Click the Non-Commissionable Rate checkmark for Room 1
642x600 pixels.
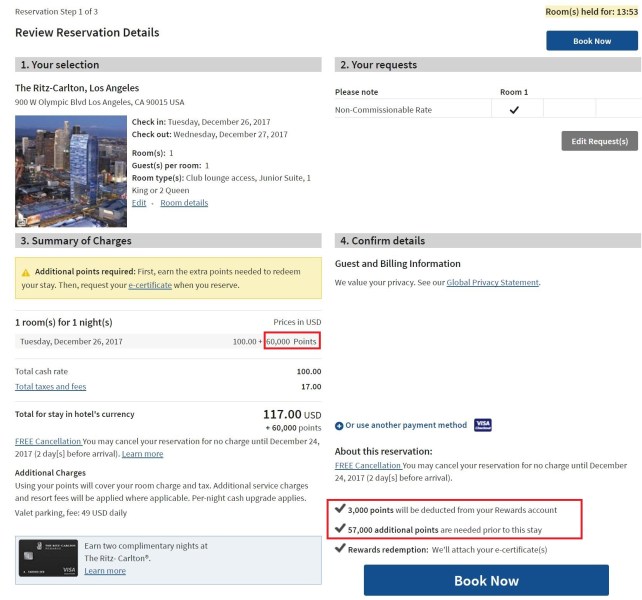click(514, 110)
